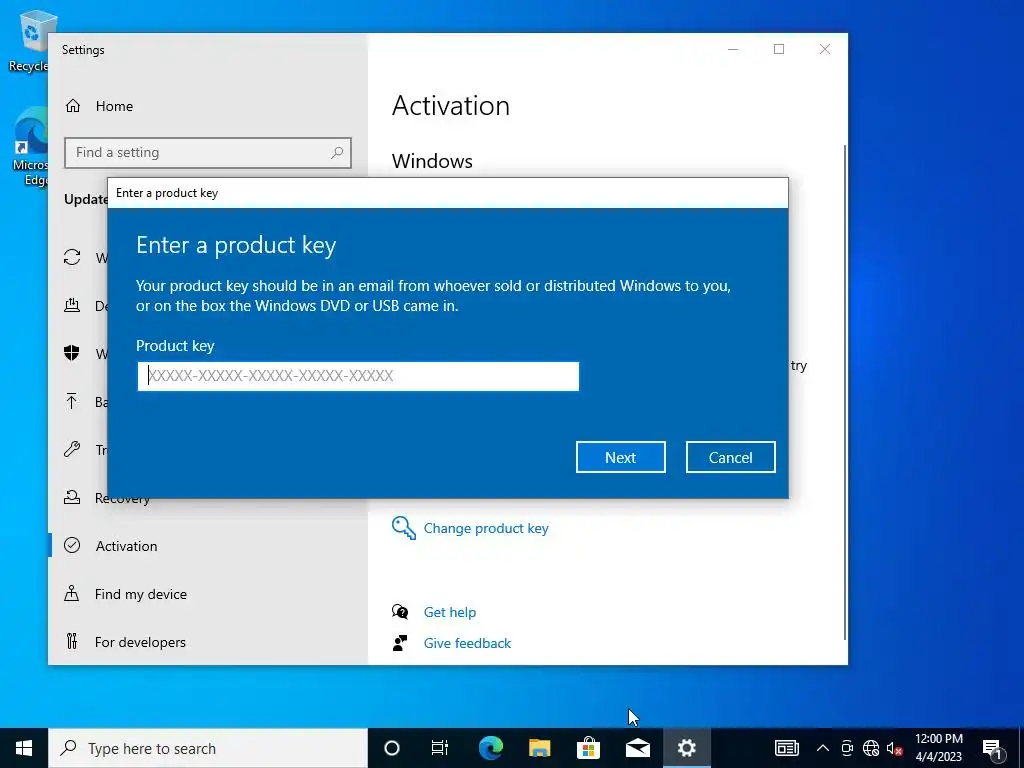The height and width of the screenshot is (768, 1024).
Task: Click the Meet Now tray icon
Action: (x=847, y=748)
